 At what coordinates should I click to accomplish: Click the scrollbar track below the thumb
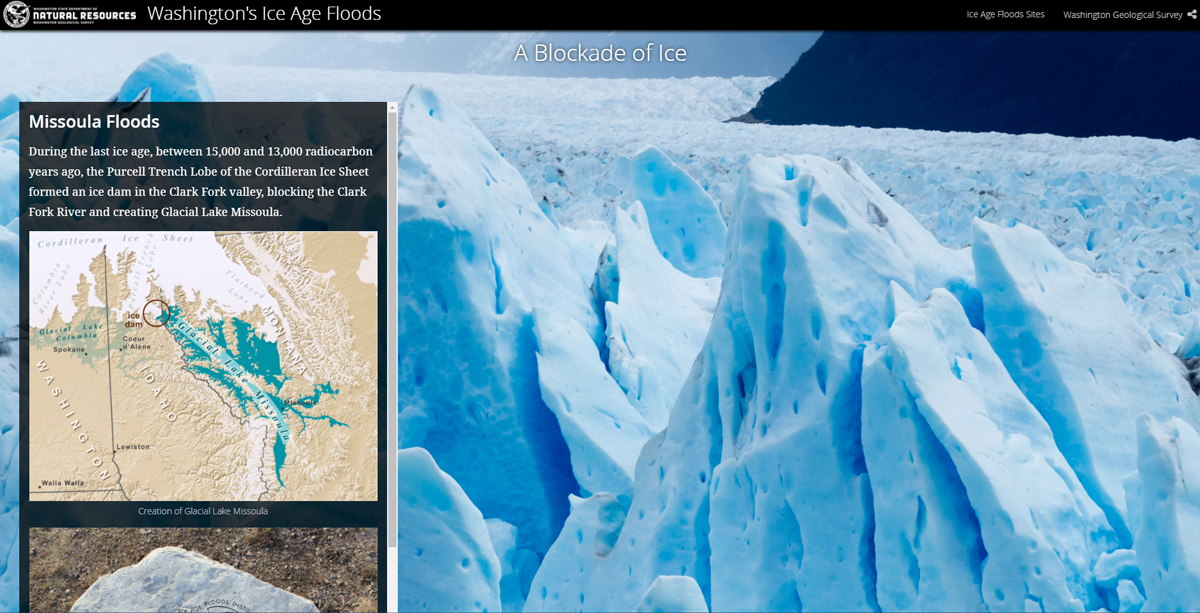point(392,580)
